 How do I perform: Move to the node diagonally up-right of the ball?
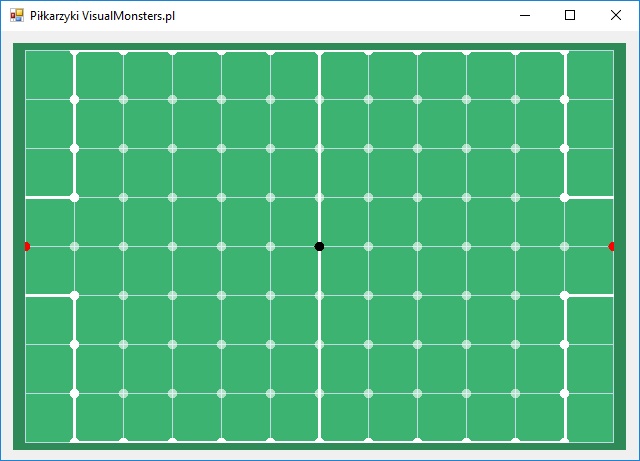coord(368,197)
